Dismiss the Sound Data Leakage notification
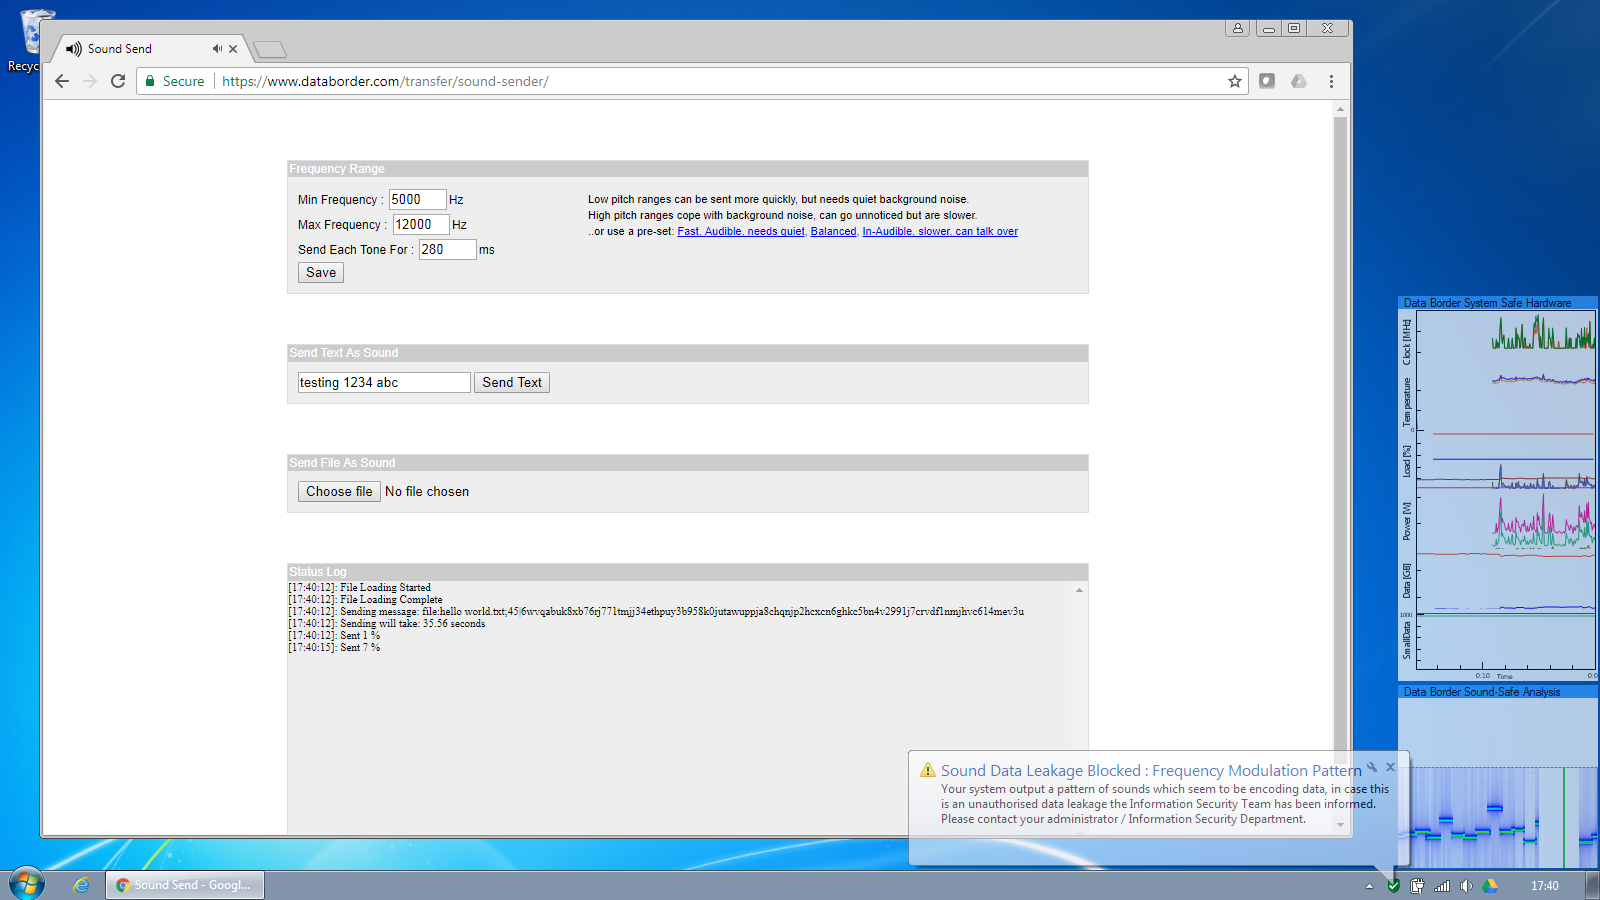 point(1390,767)
